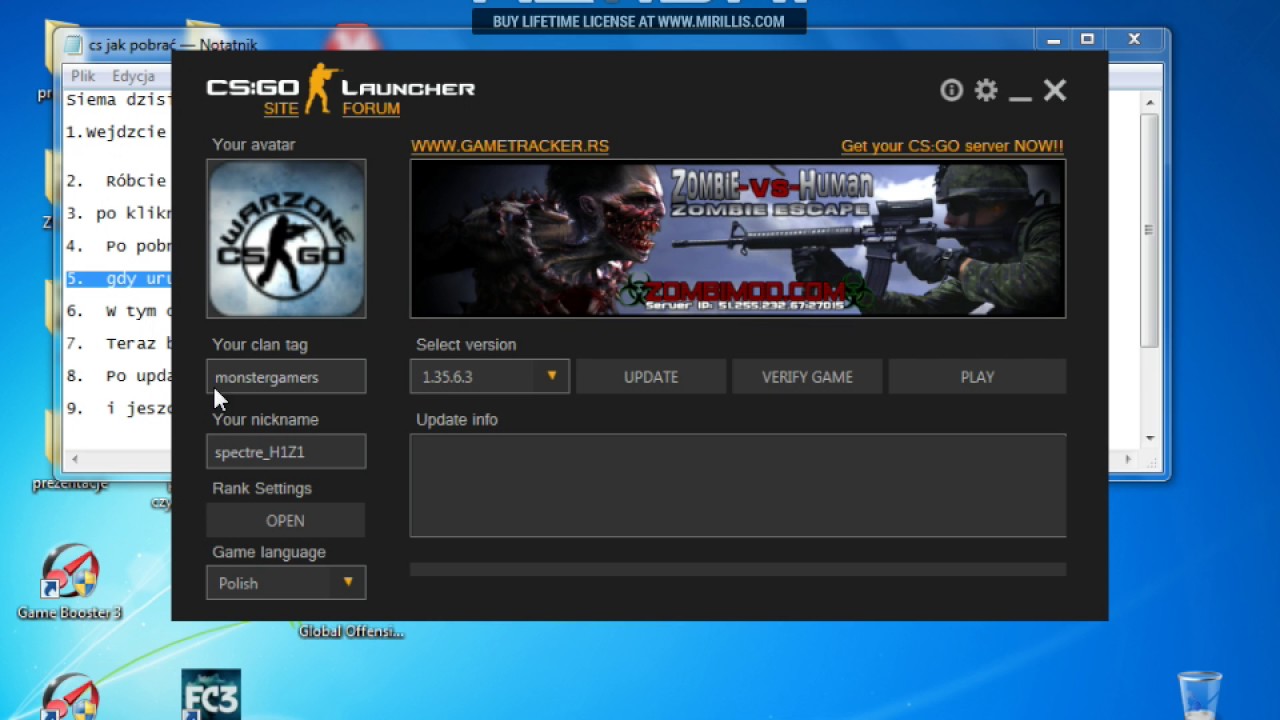Open the FORUM link
This screenshot has height=720, width=1280.
tap(371, 108)
